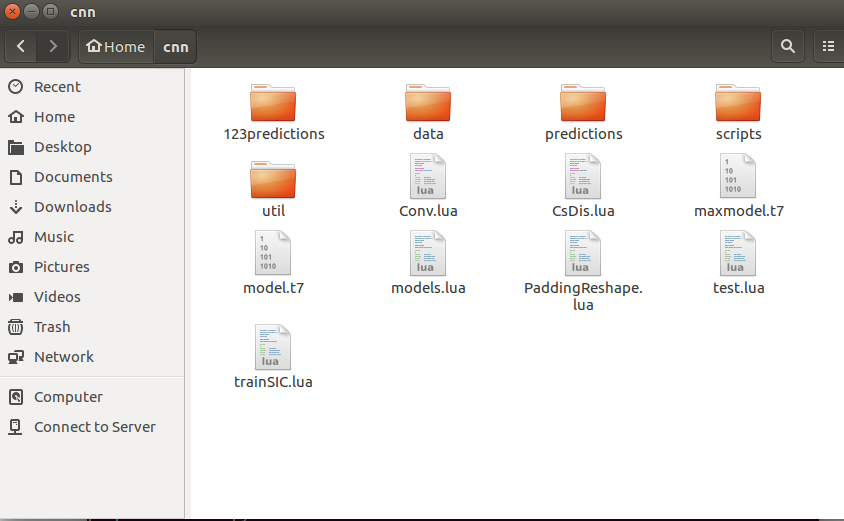The height and width of the screenshot is (521, 844).
Task: Click Connect to Server in sidebar
Action: (x=92, y=427)
